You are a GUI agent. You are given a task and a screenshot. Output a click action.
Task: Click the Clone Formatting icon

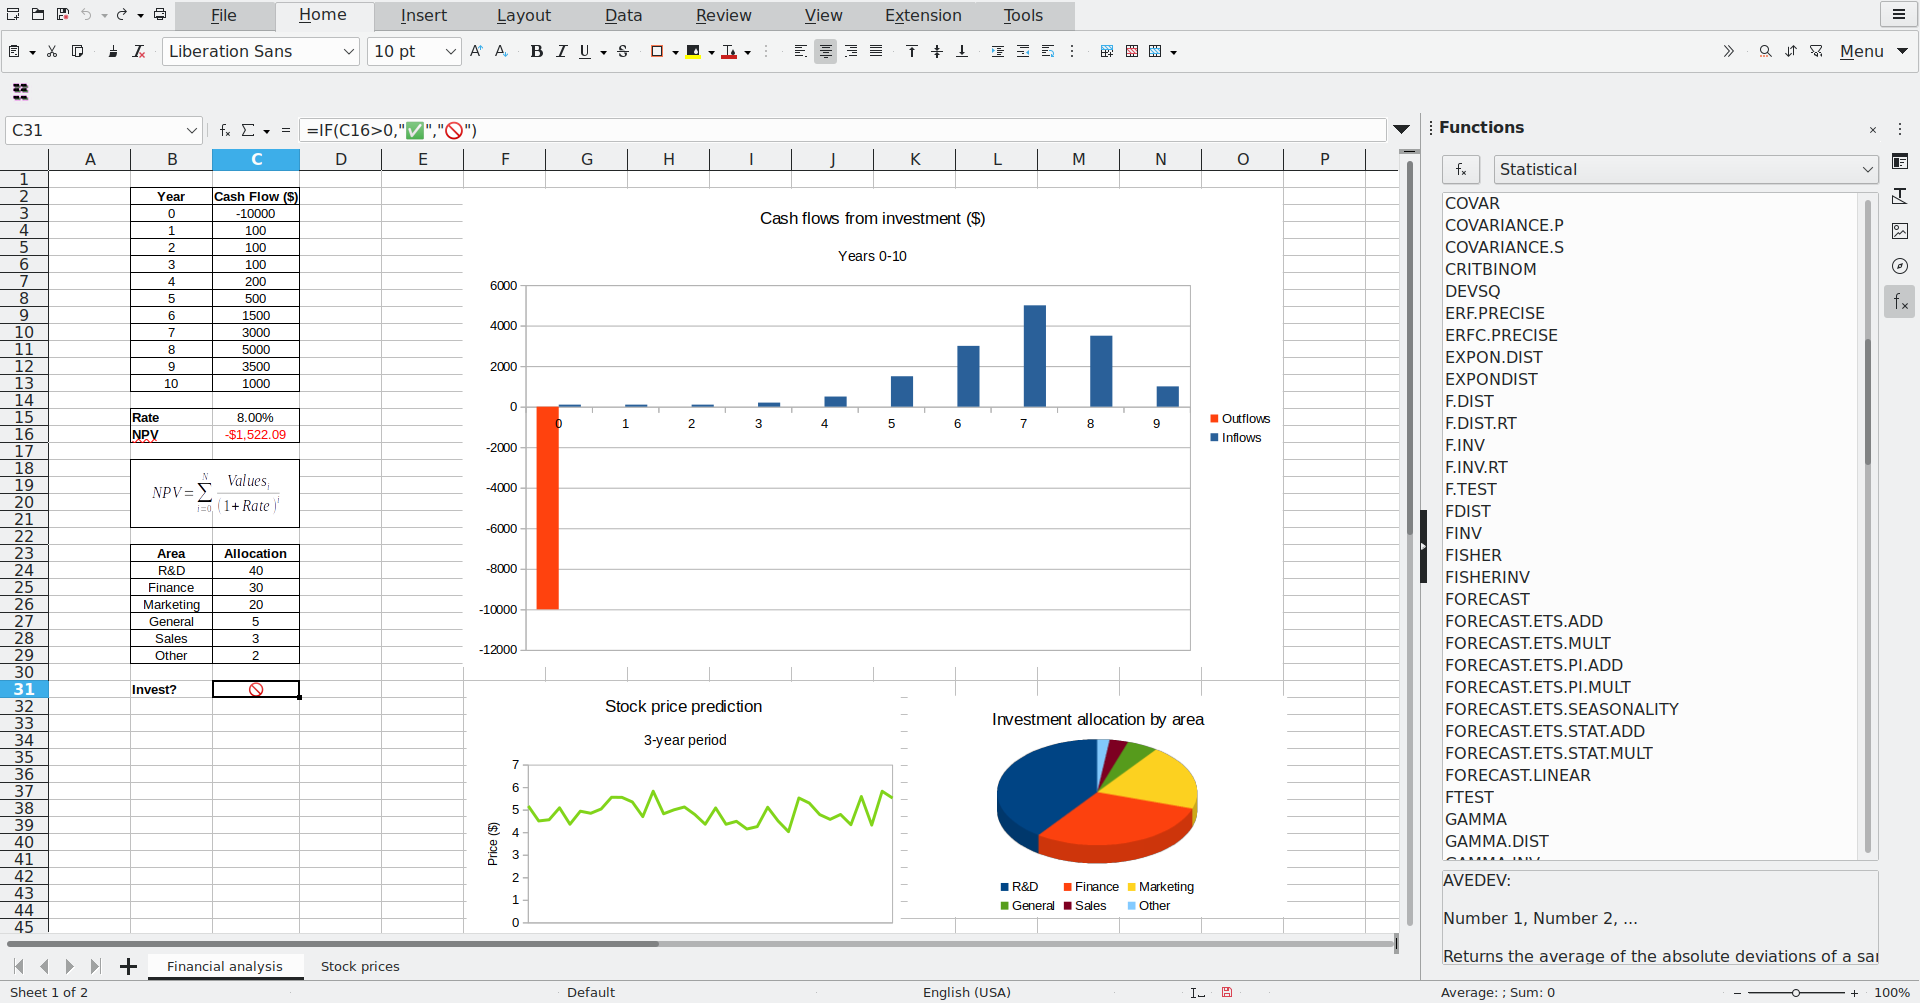pyautogui.click(x=113, y=51)
